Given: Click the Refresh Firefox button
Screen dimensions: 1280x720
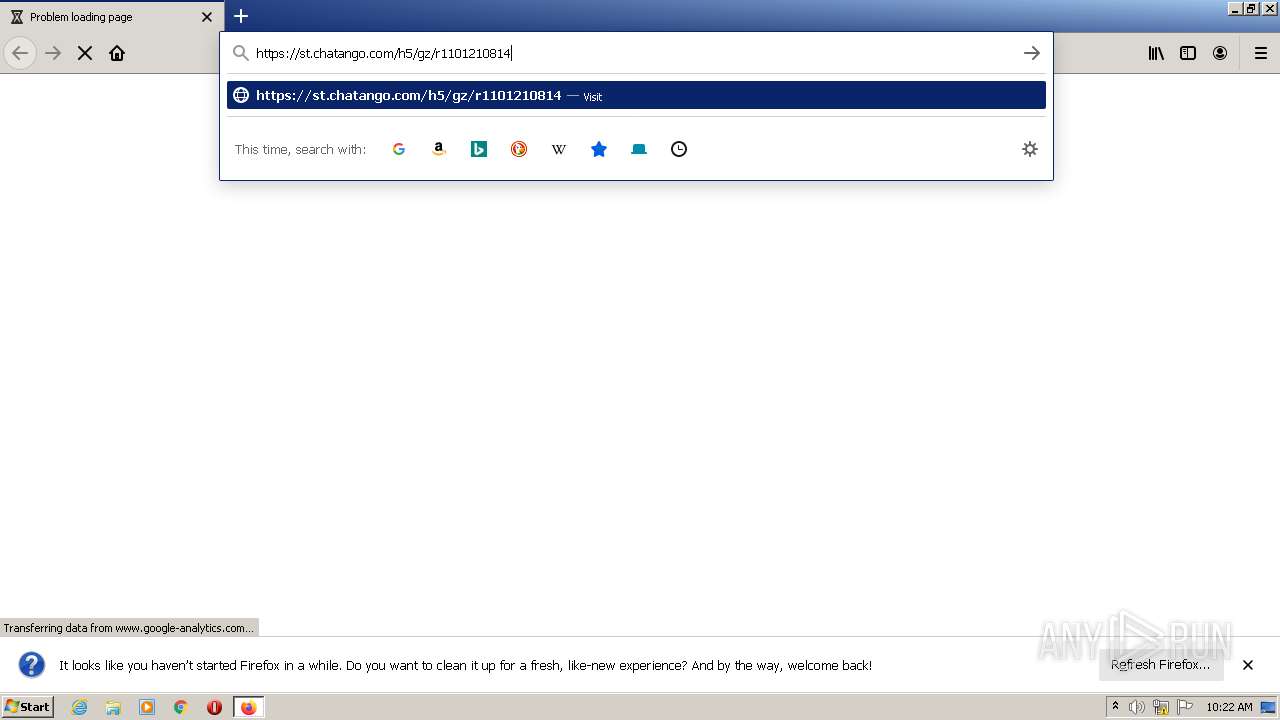Looking at the screenshot, I should click(1161, 665).
